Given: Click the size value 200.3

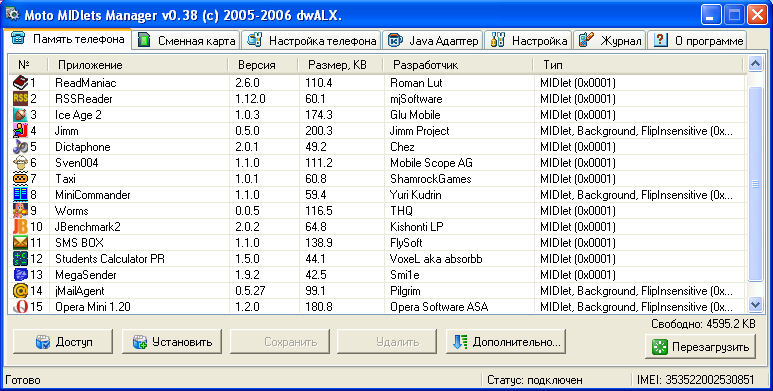Looking at the screenshot, I should pos(318,131).
